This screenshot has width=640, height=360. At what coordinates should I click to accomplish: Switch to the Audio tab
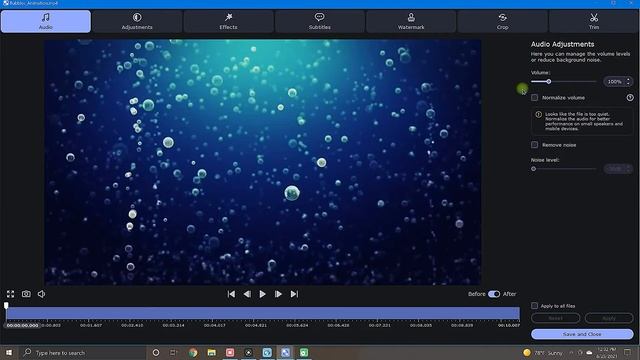pos(46,21)
